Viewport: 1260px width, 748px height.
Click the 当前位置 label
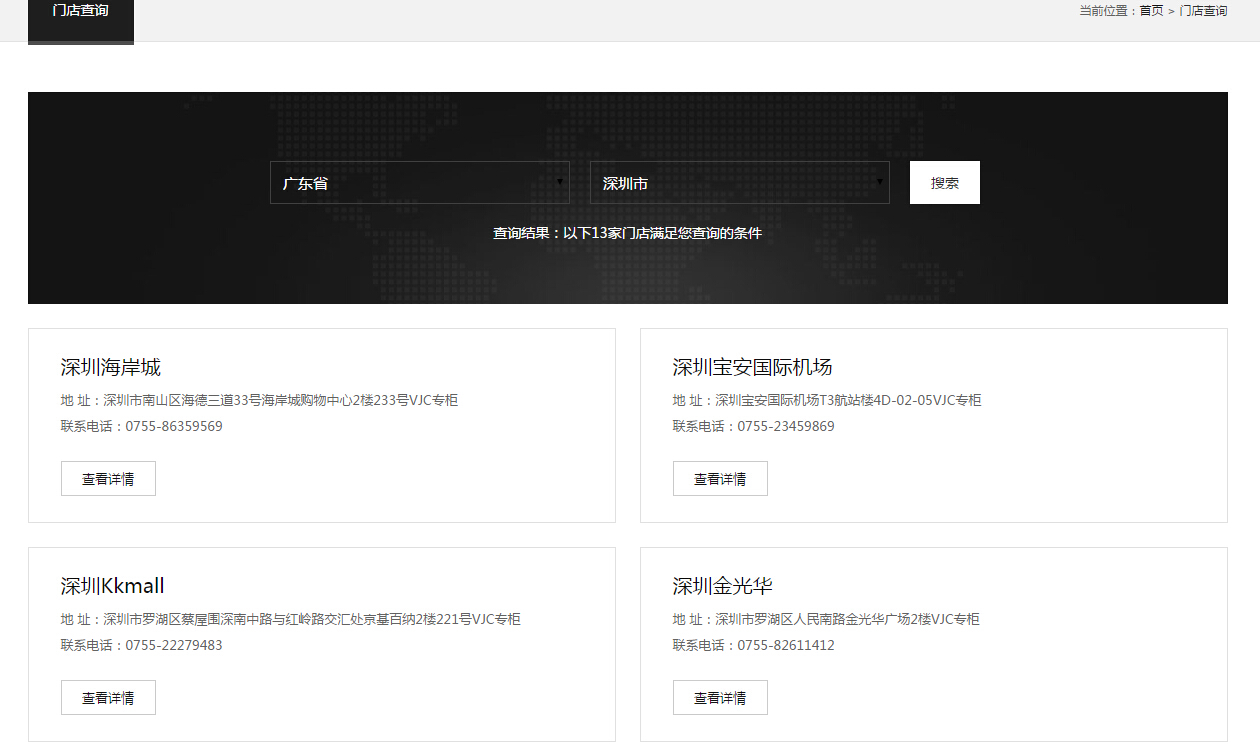1106,11
